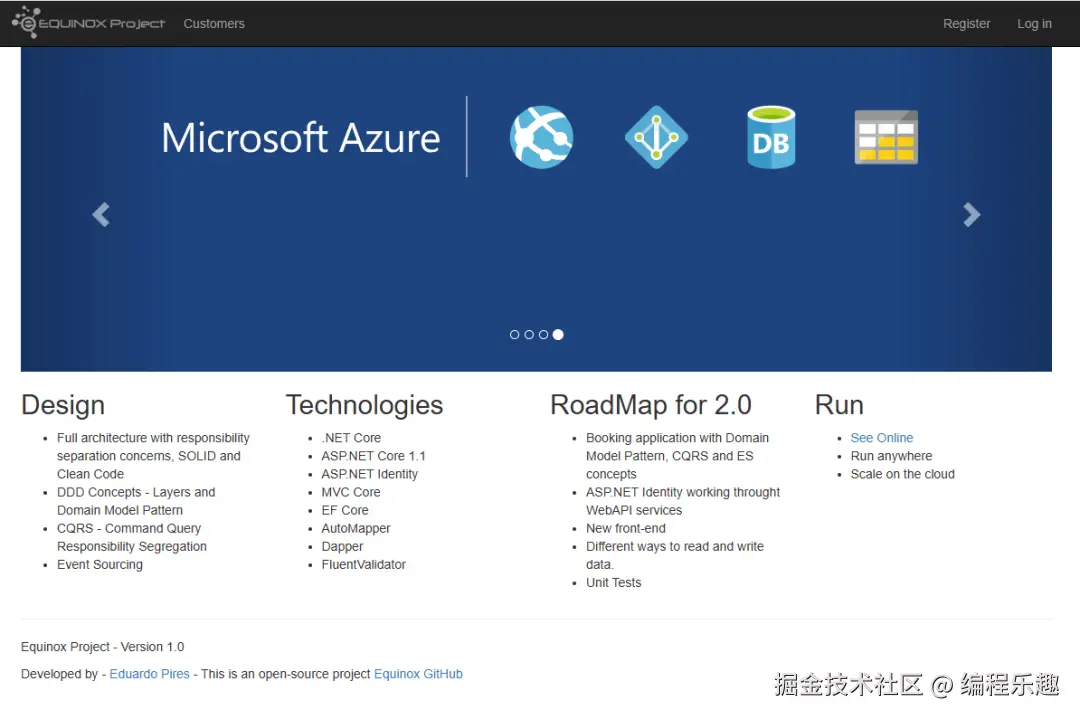Click "DDD Concepts - Layers and" item
Image resolution: width=1080 pixels, height=719 pixels.
coord(136,492)
